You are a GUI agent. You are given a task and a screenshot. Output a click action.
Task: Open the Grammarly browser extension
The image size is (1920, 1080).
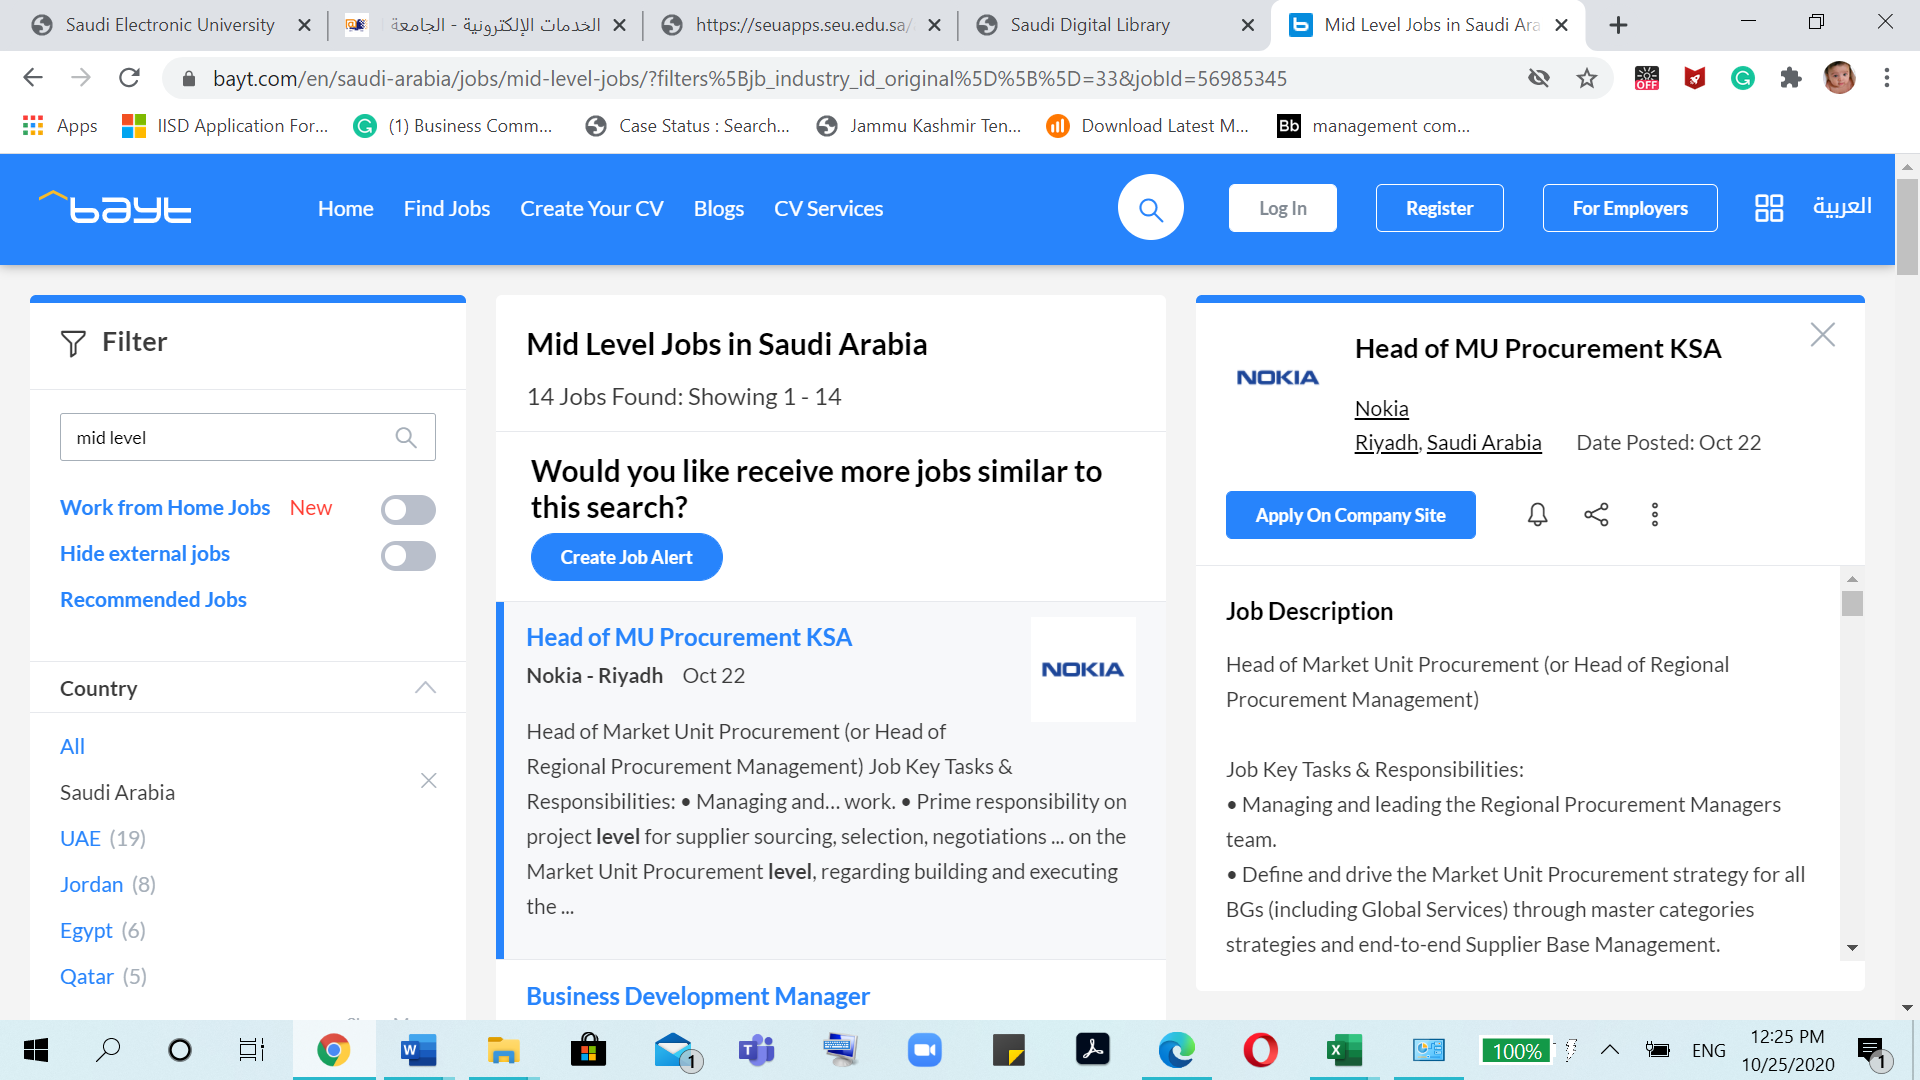pyautogui.click(x=1743, y=78)
